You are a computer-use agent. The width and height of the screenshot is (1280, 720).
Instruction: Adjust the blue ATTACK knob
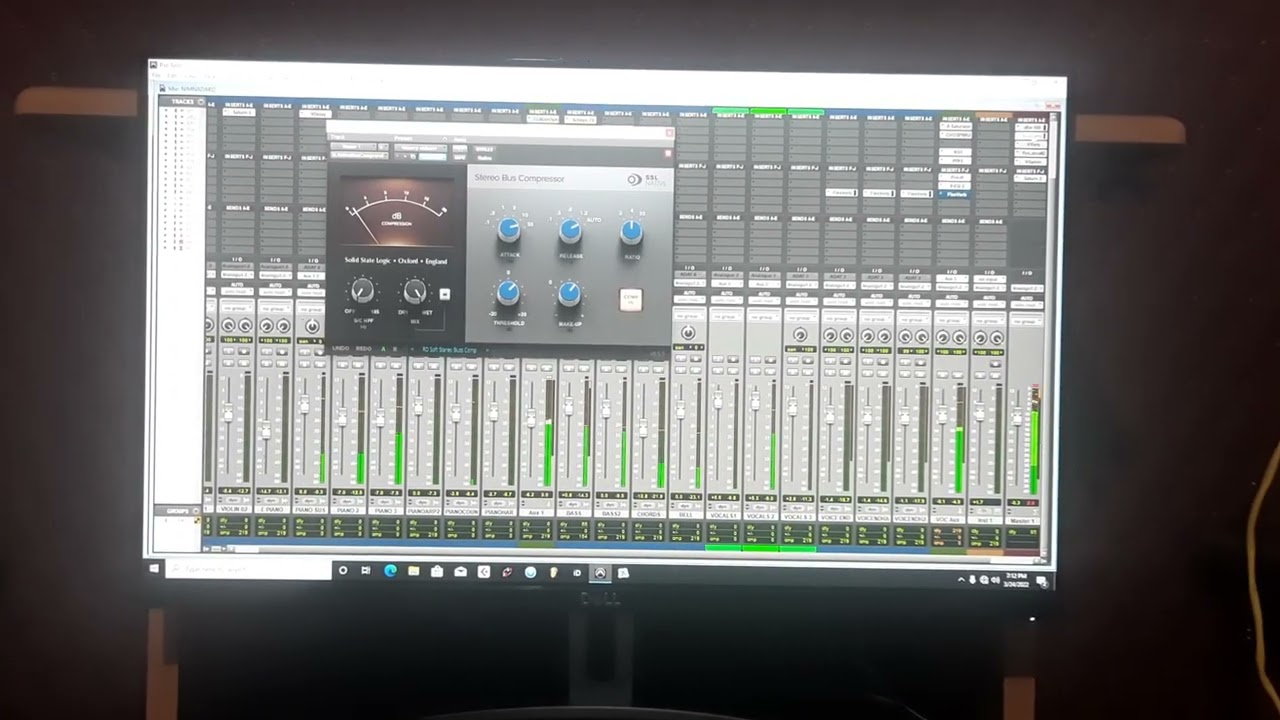point(509,231)
